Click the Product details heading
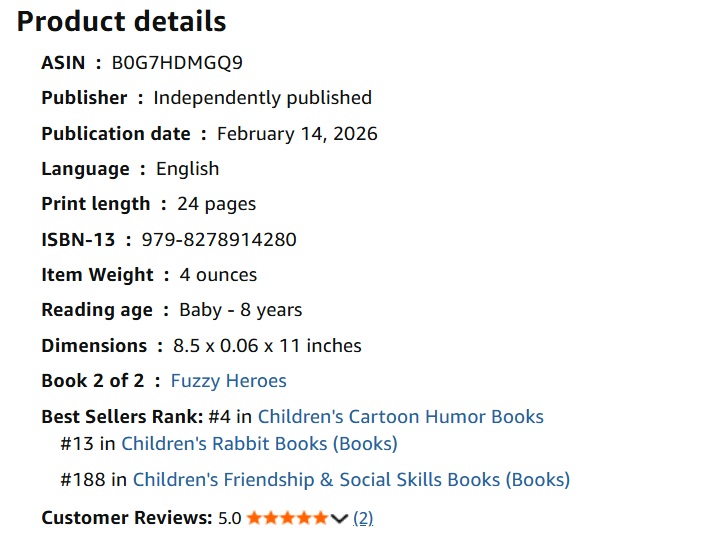The width and height of the screenshot is (722, 538). tap(121, 21)
